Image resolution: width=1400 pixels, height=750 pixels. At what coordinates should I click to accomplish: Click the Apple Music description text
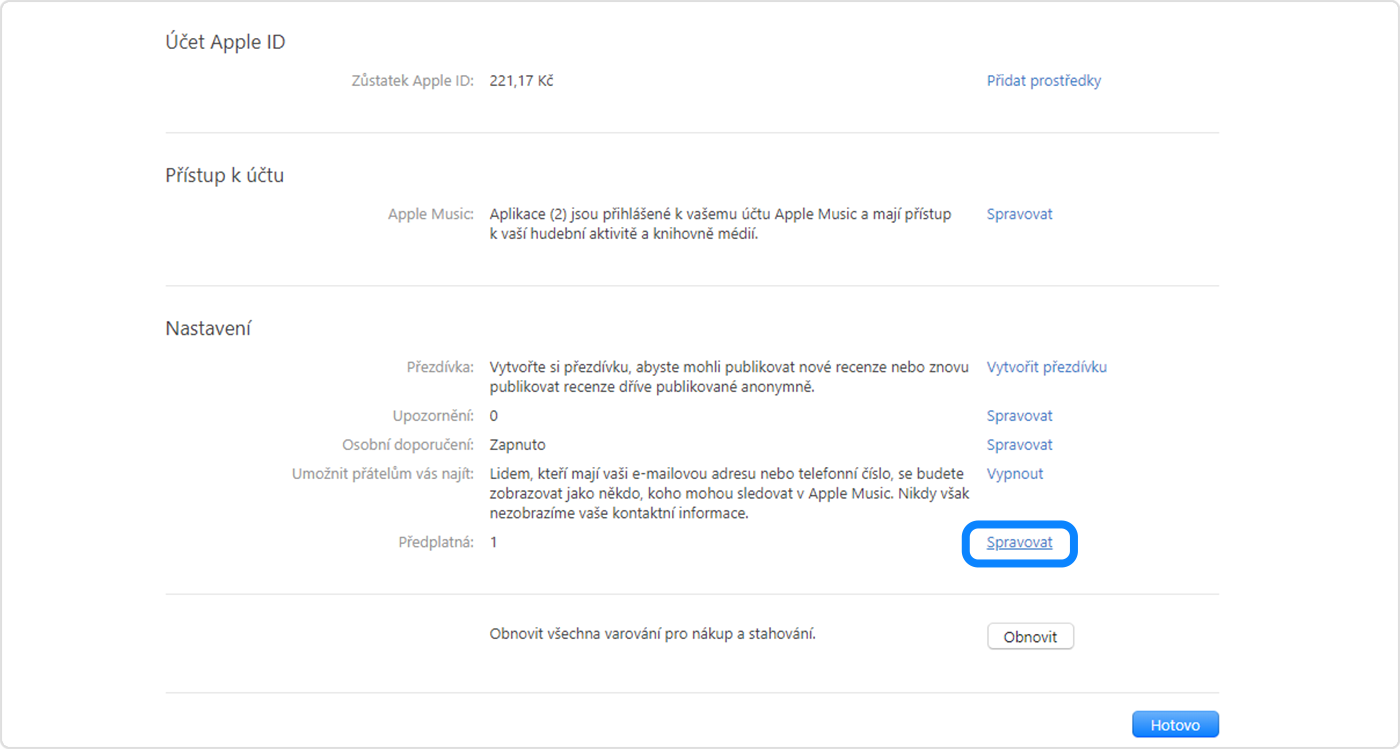720,224
